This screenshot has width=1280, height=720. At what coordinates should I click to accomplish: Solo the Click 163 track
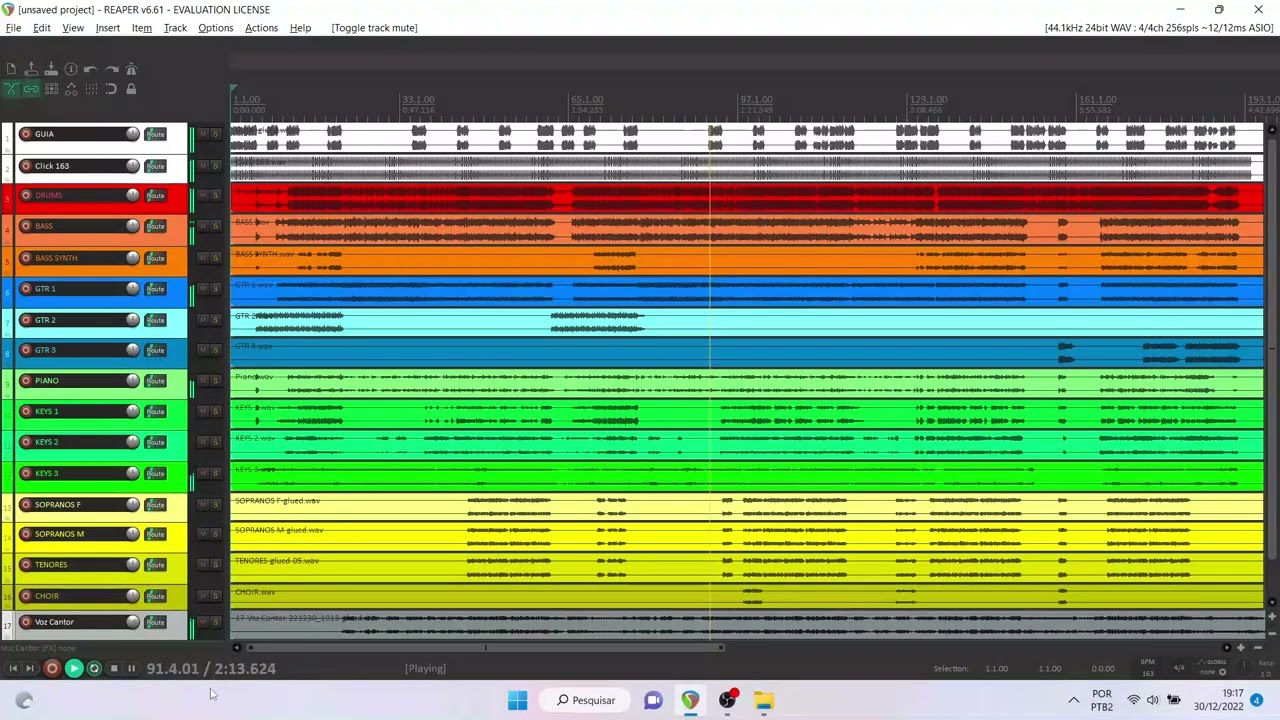[x=215, y=165]
